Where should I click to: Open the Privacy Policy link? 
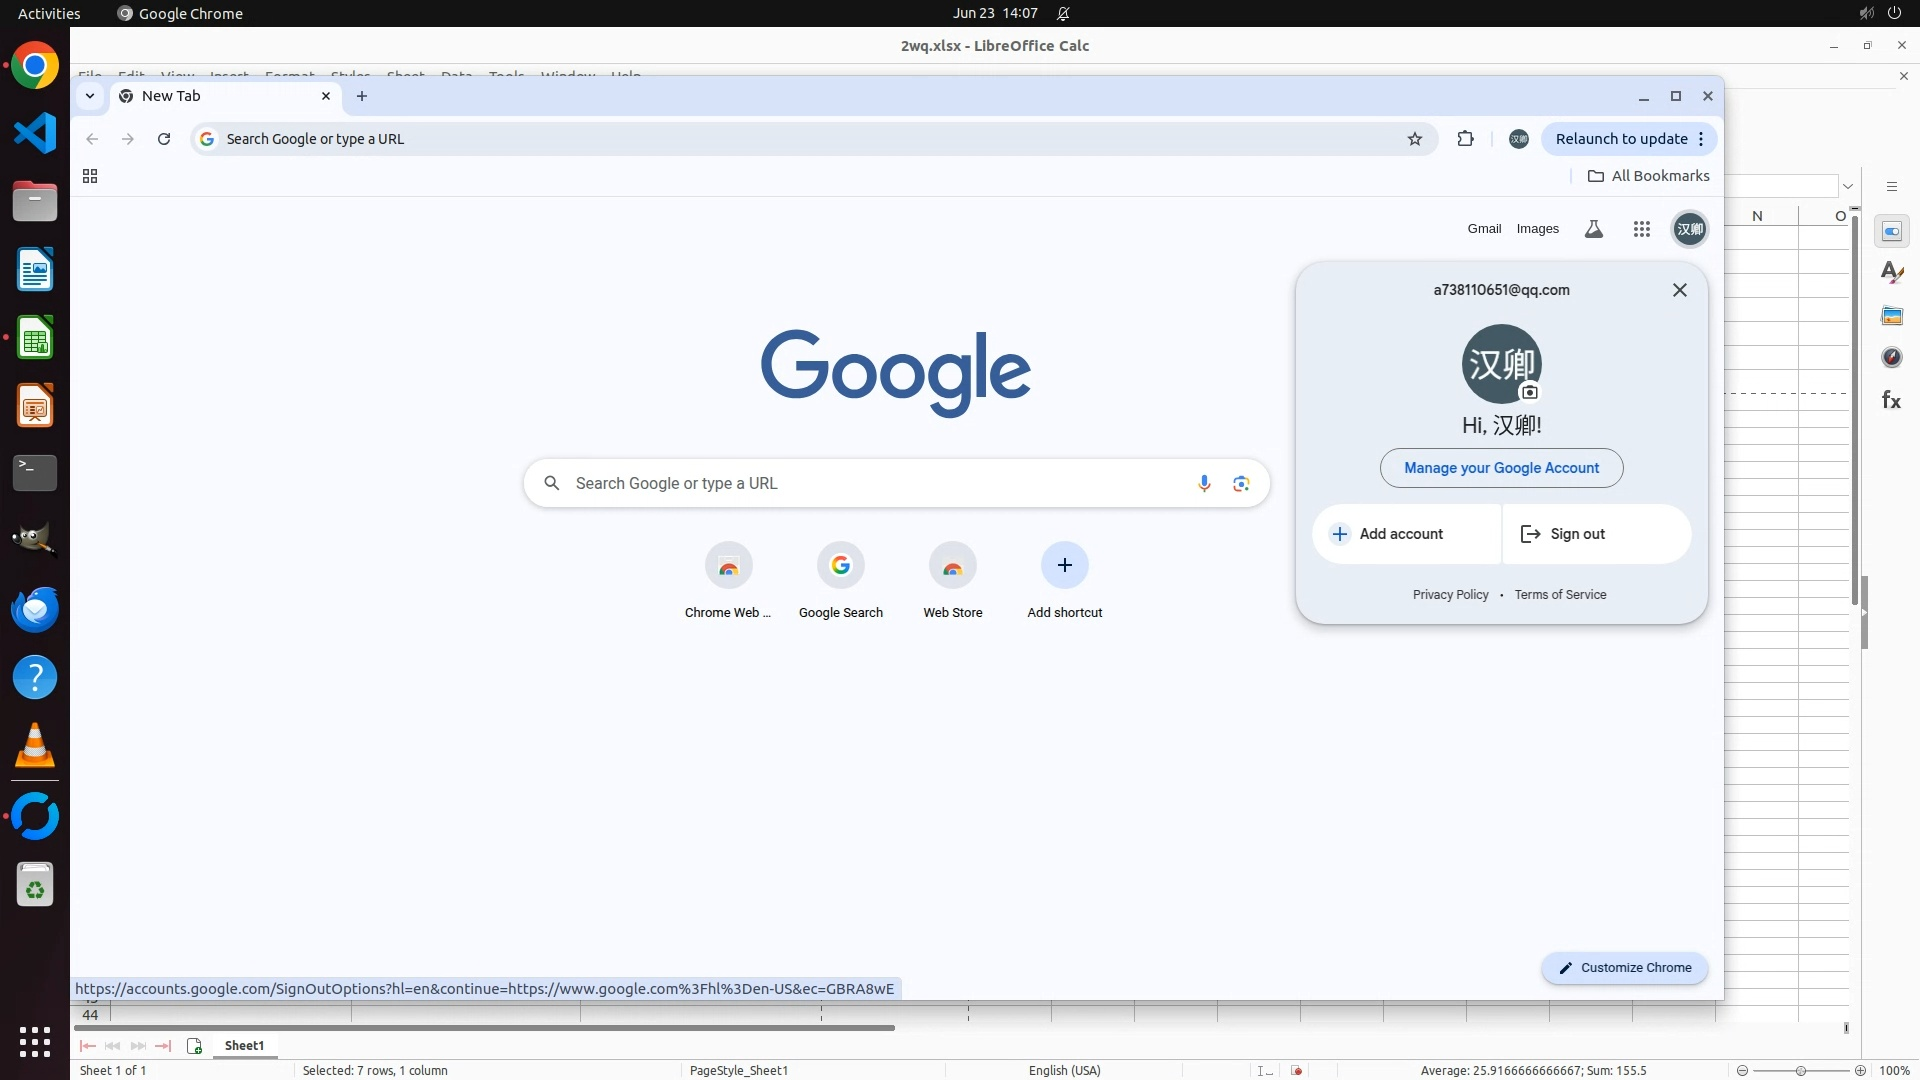coord(1450,595)
